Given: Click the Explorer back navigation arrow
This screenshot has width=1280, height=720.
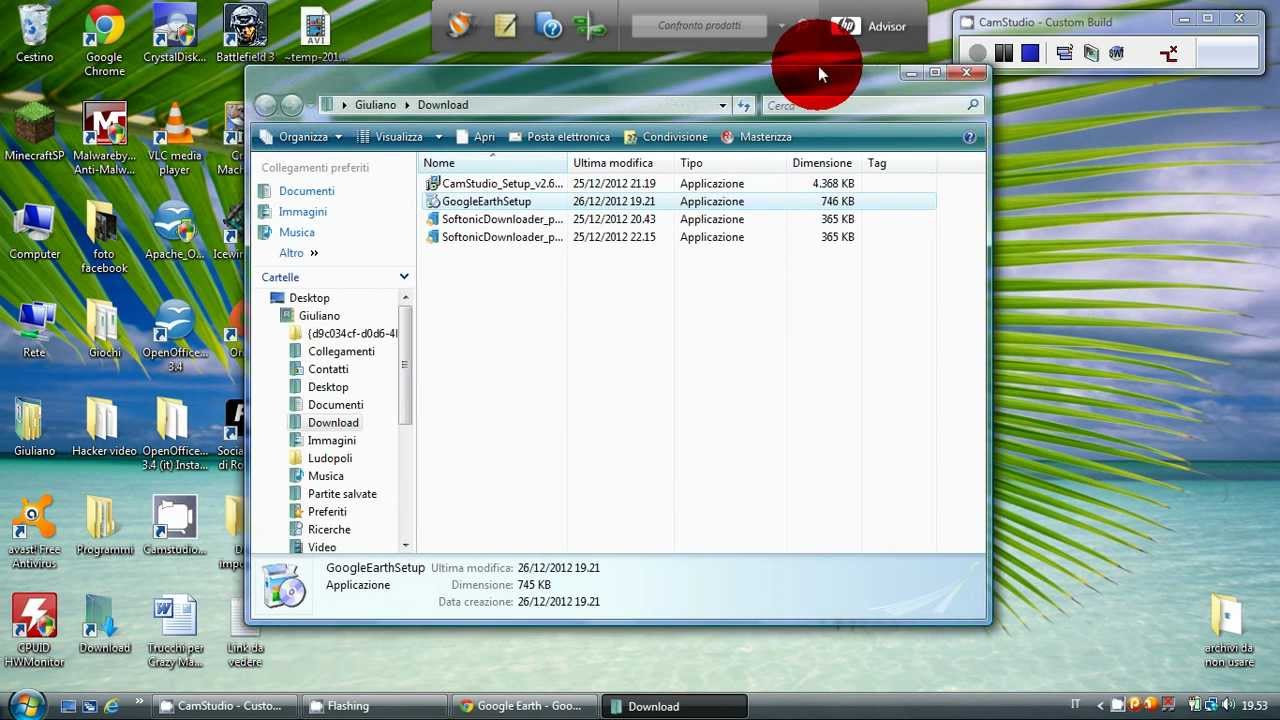Looking at the screenshot, I should coord(265,104).
